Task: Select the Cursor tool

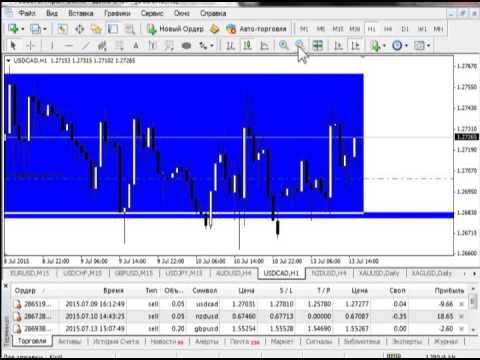Action: 13,45
